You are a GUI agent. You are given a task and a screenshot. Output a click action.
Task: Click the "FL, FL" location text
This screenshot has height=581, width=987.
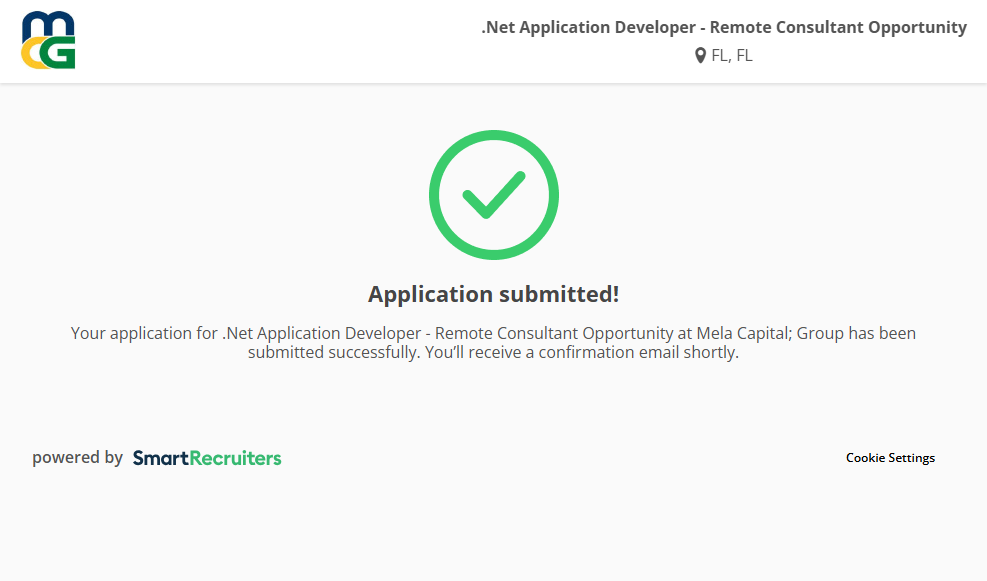(732, 56)
